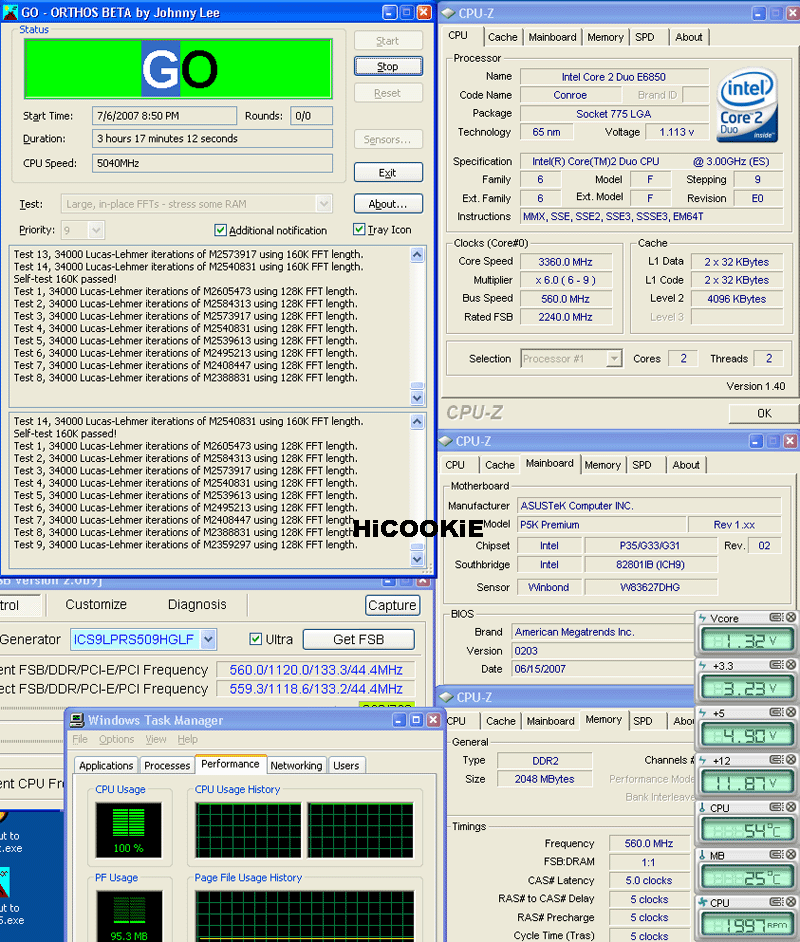Click the green GO status bar

pyautogui.click(x=178, y=69)
